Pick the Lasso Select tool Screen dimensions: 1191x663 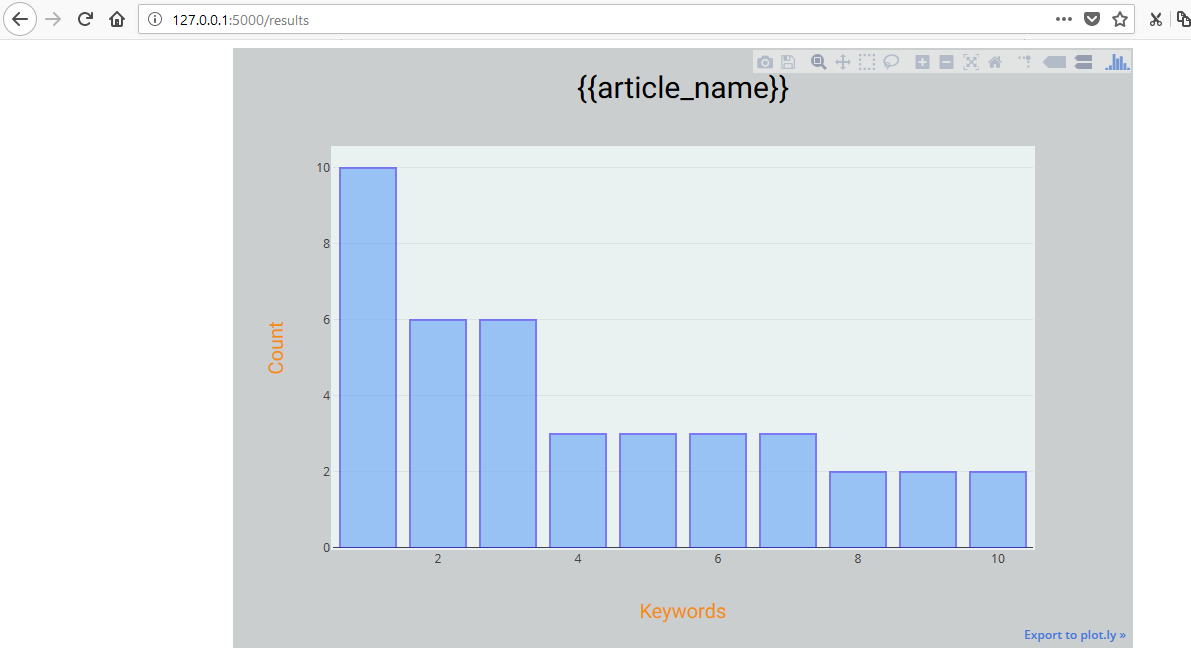point(891,62)
